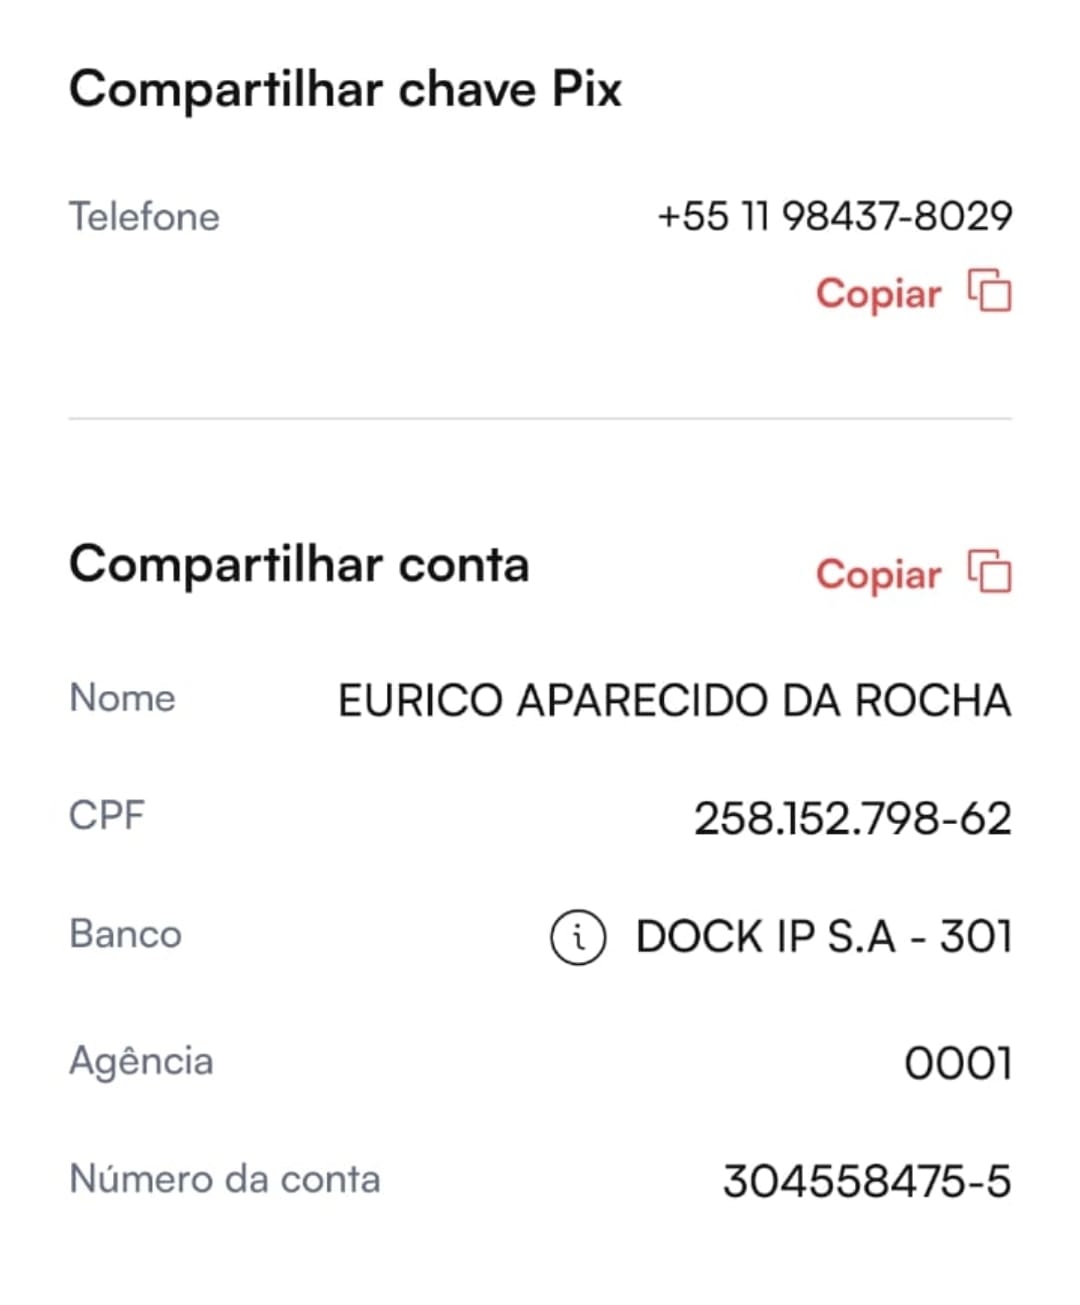Click the Compartilhar chave Pix heading

(x=345, y=90)
